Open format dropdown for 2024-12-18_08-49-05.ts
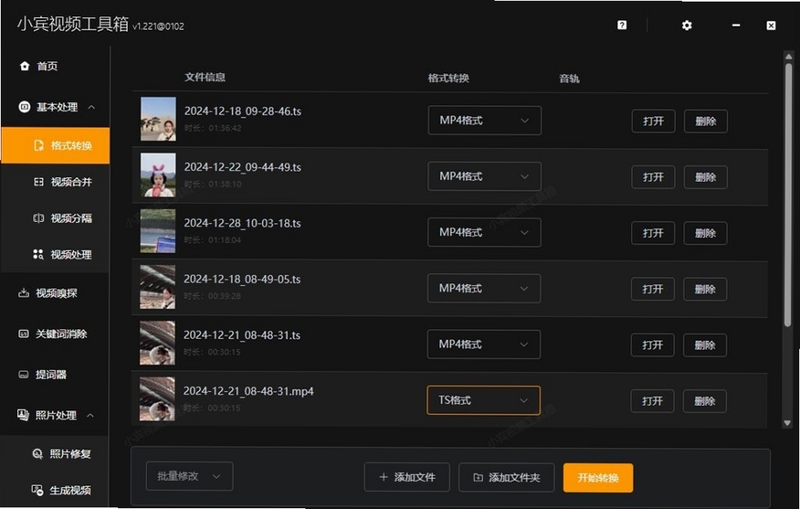 (x=484, y=288)
